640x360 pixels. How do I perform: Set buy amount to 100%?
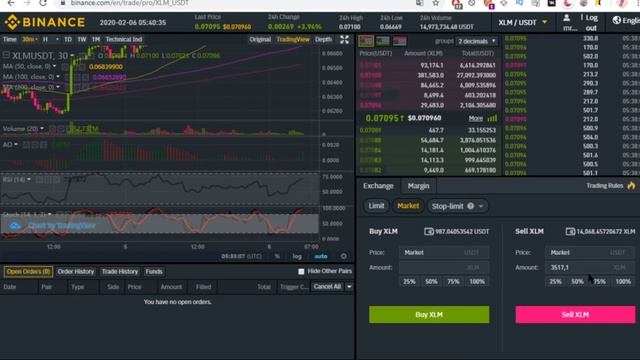tap(477, 281)
